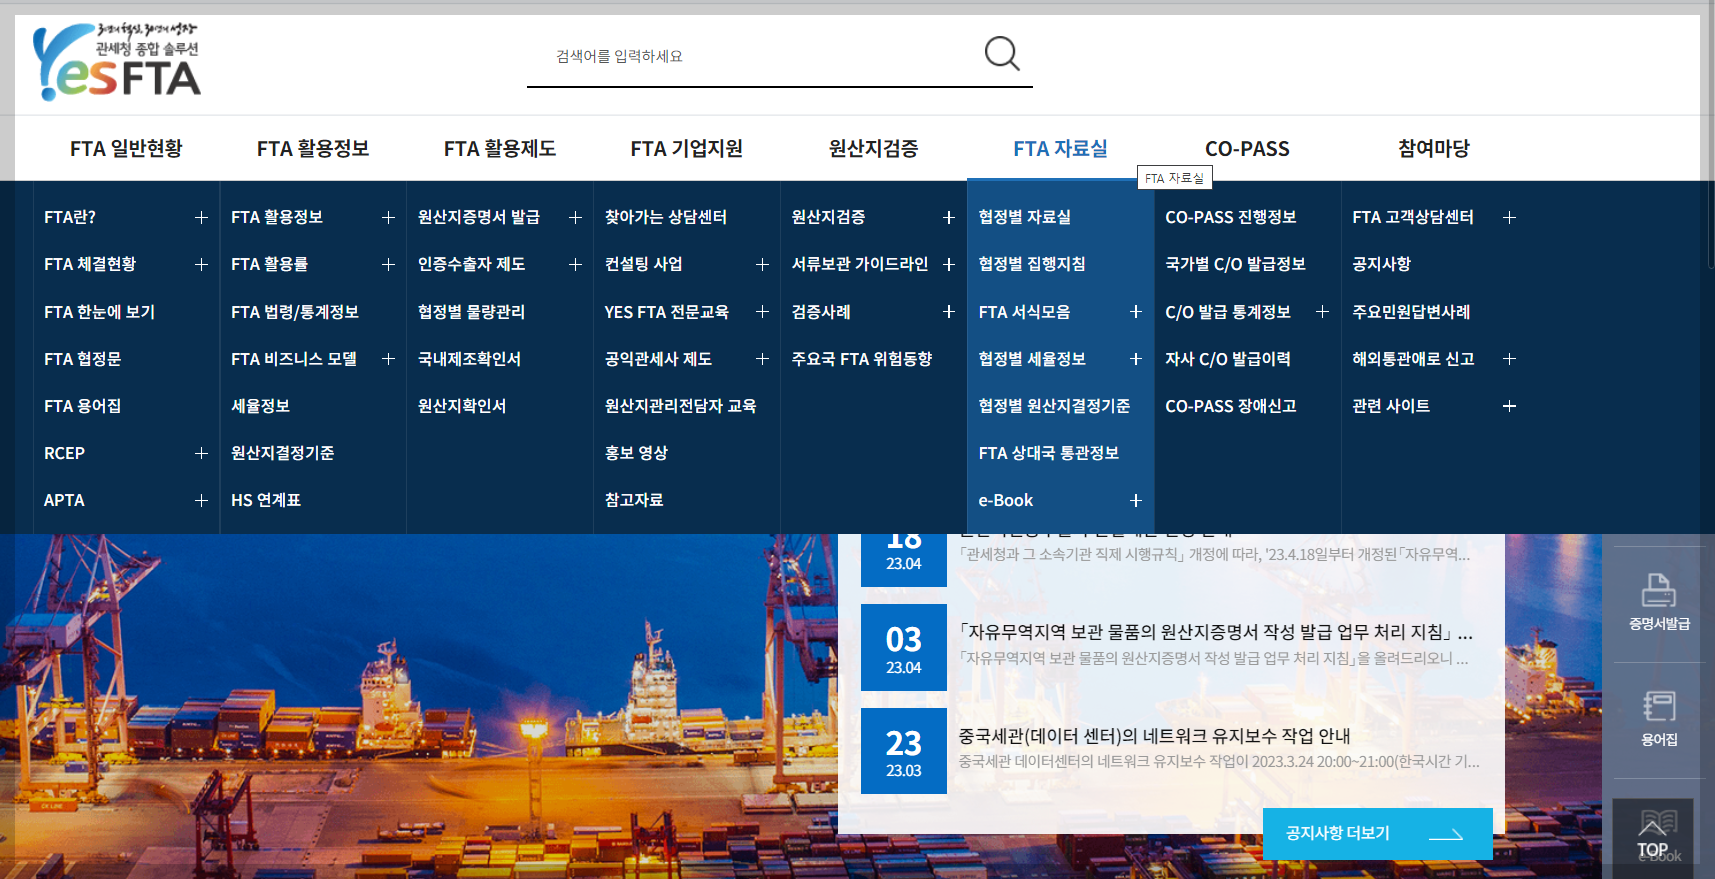Expand the 검증사례 plus icon

pos(948,311)
